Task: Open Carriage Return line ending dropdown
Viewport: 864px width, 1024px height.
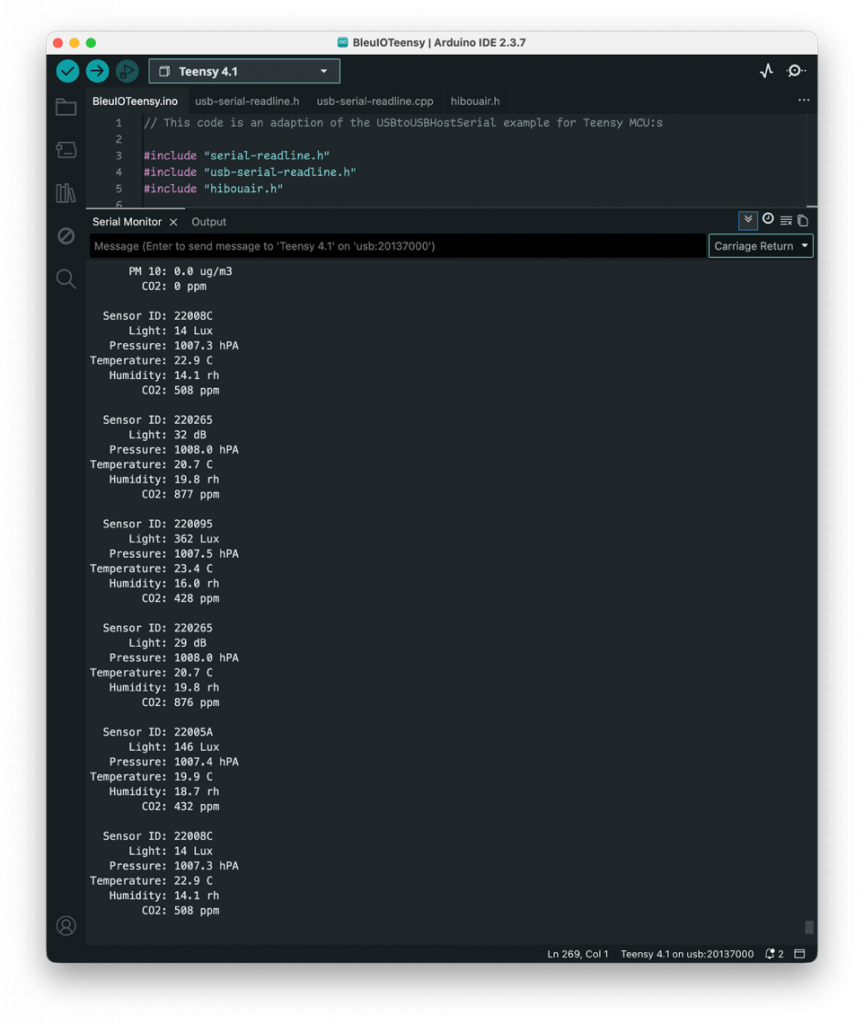Action: pos(760,246)
